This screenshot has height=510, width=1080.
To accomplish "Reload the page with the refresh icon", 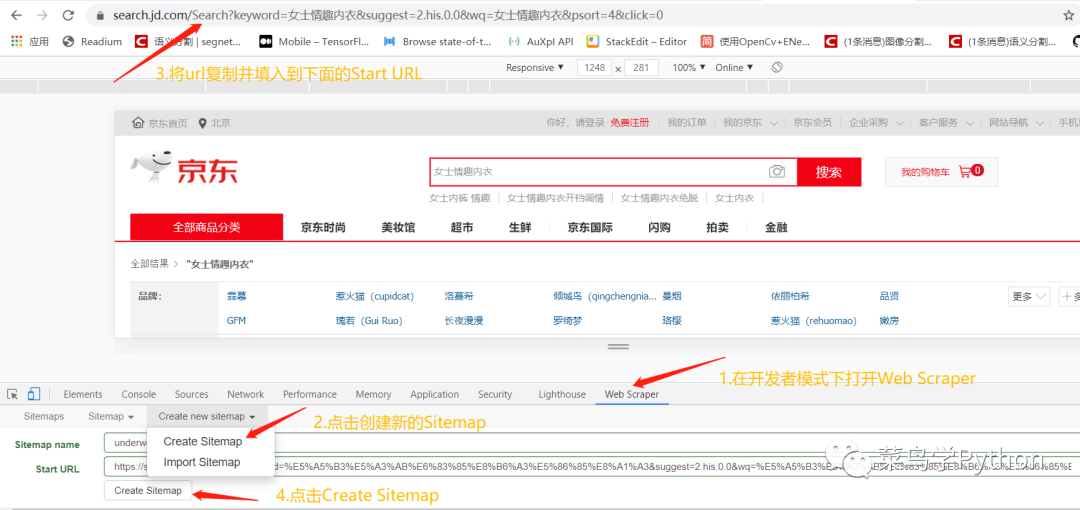I will coord(68,14).
